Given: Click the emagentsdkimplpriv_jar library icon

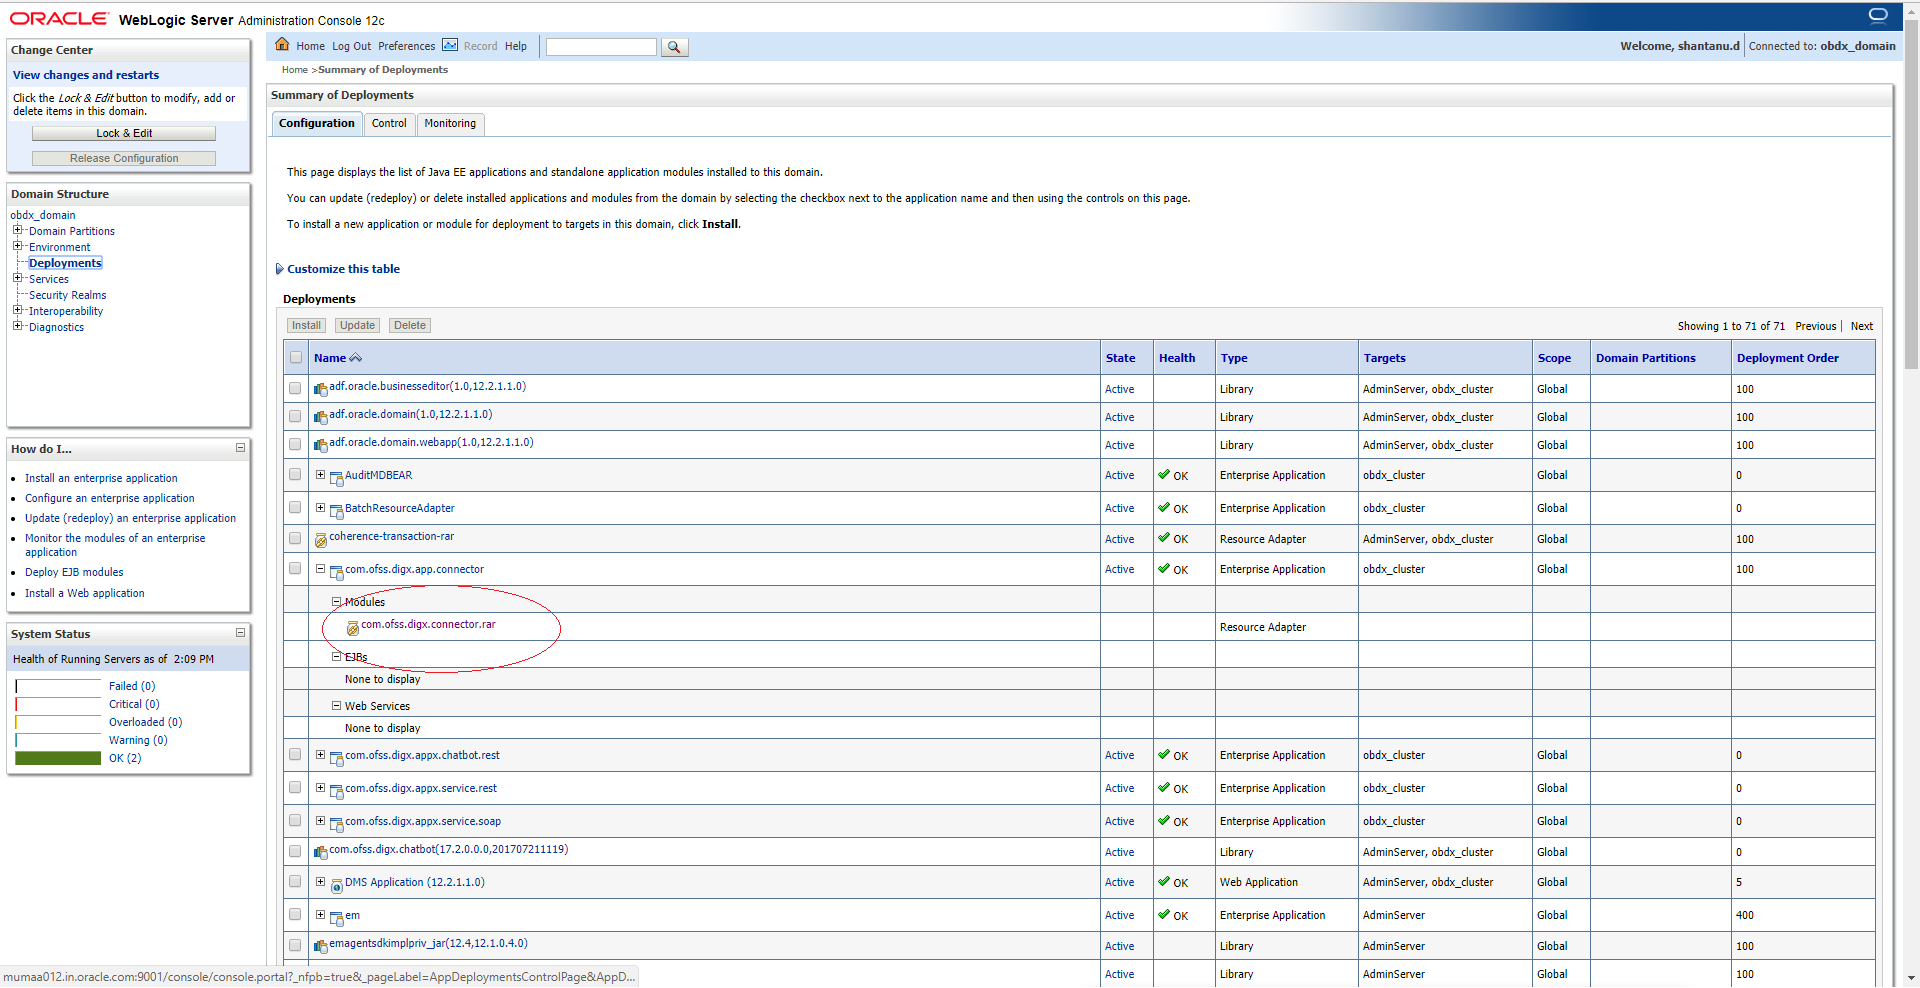Looking at the screenshot, I should [320, 946].
